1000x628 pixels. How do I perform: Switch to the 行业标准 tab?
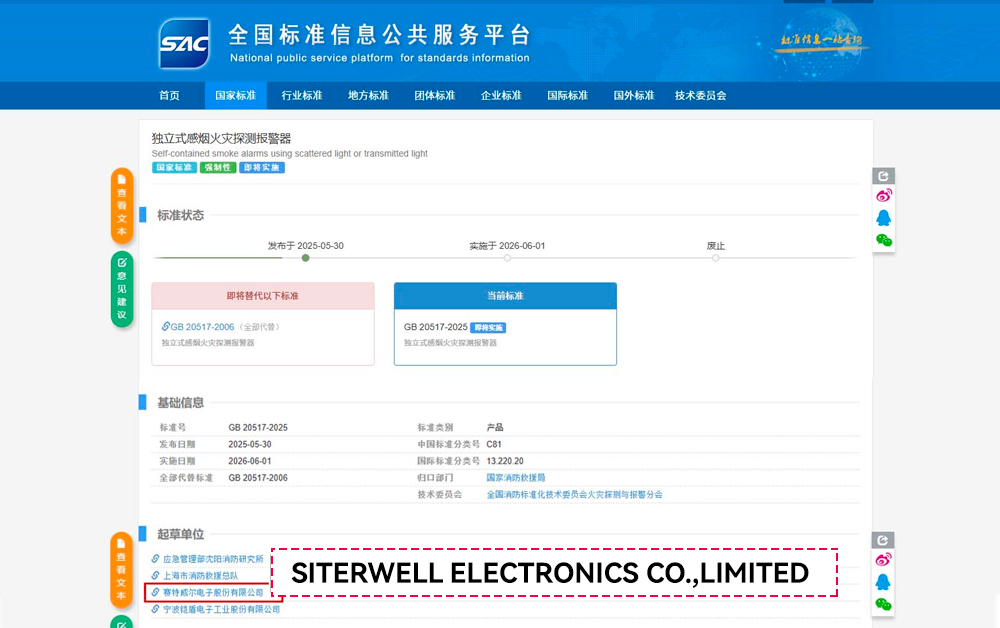coord(302,96)
